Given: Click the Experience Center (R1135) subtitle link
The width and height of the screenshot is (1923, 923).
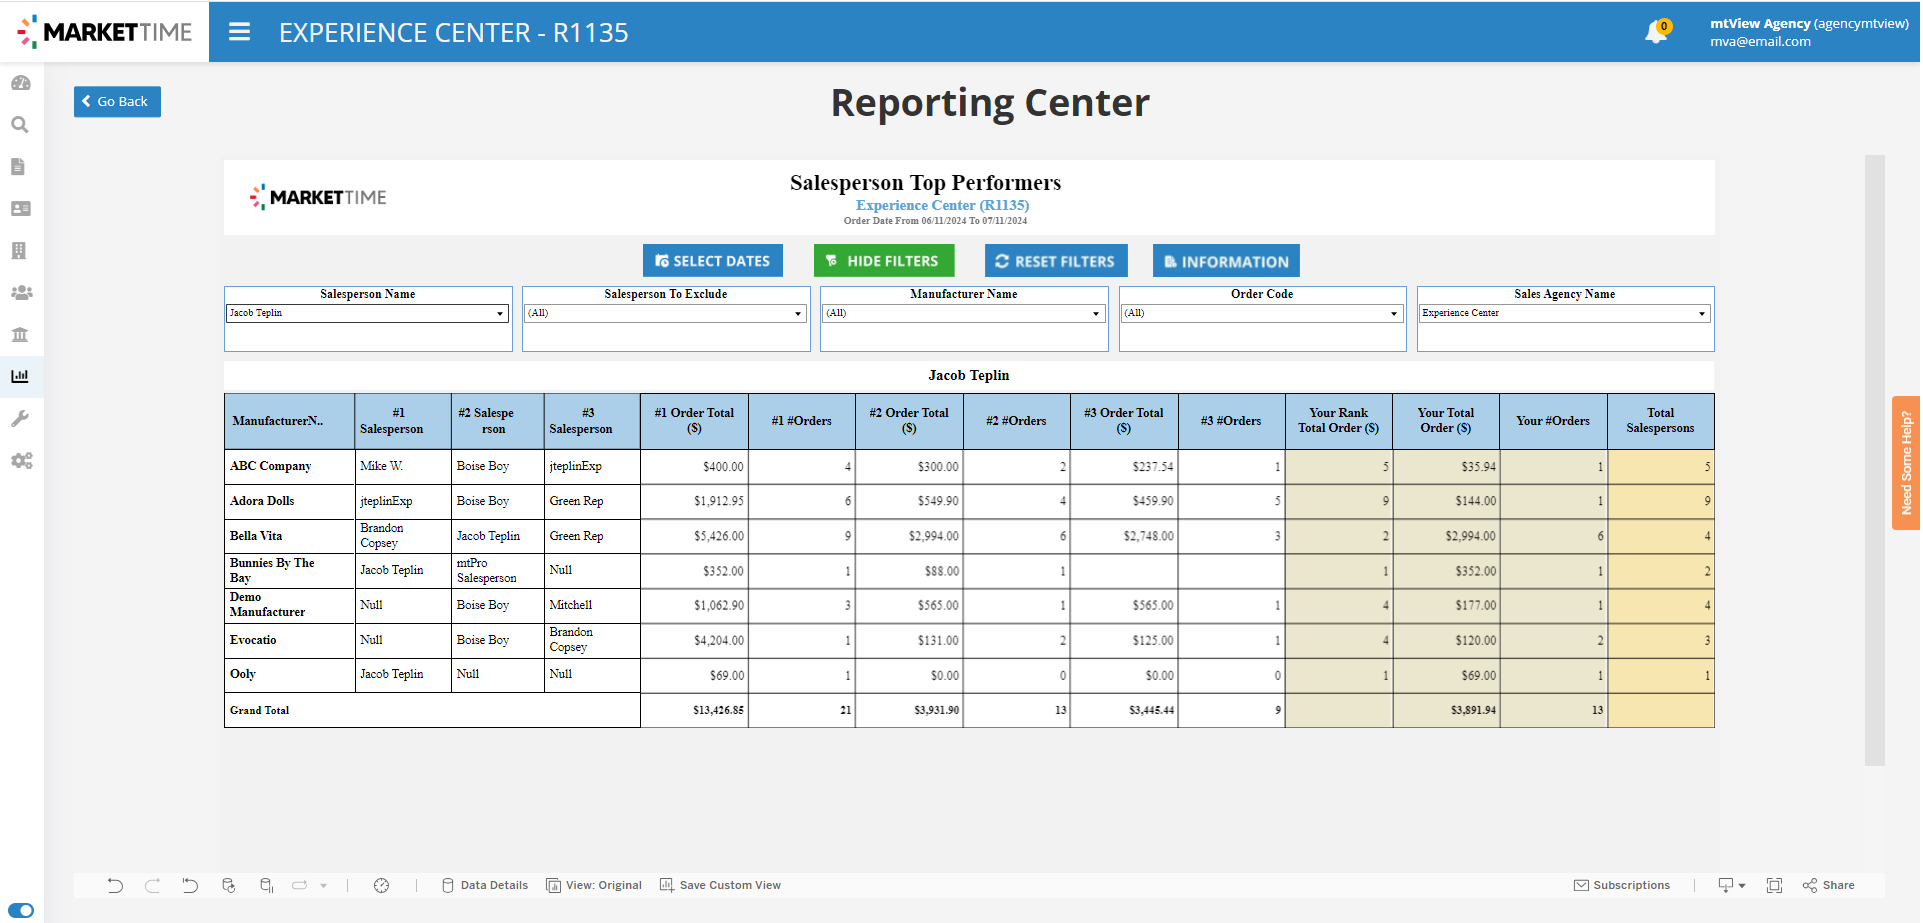Looking at the screenshot, I should (x=942, y=205).
